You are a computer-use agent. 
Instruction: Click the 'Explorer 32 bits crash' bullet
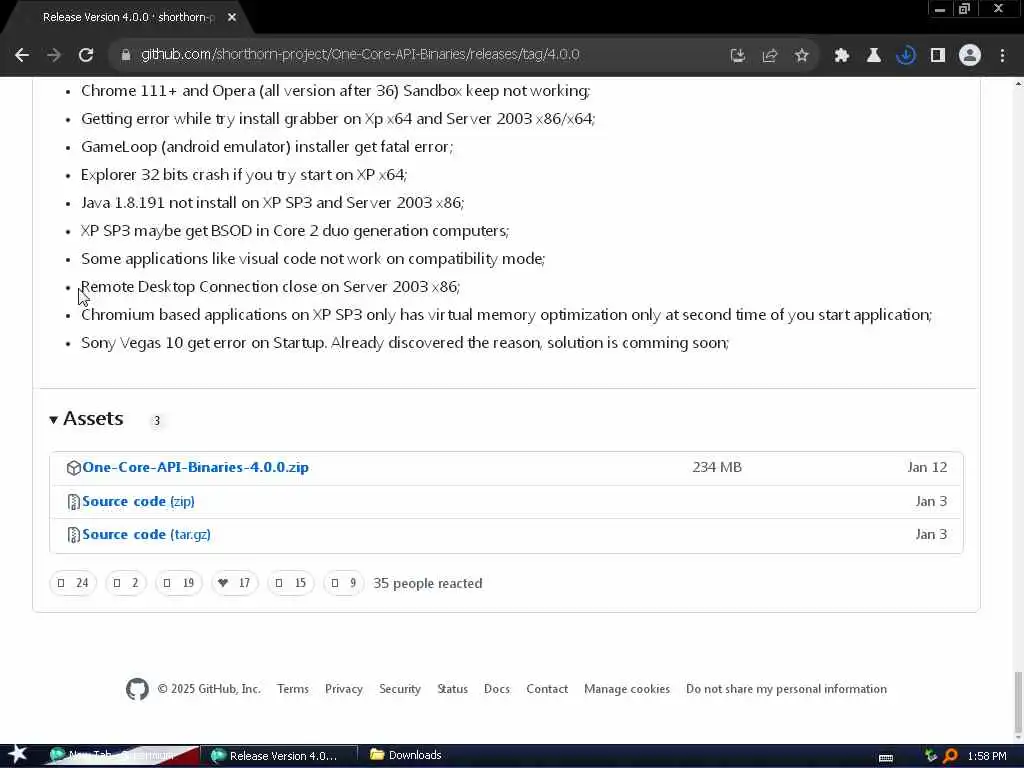[x=244, y=175]
